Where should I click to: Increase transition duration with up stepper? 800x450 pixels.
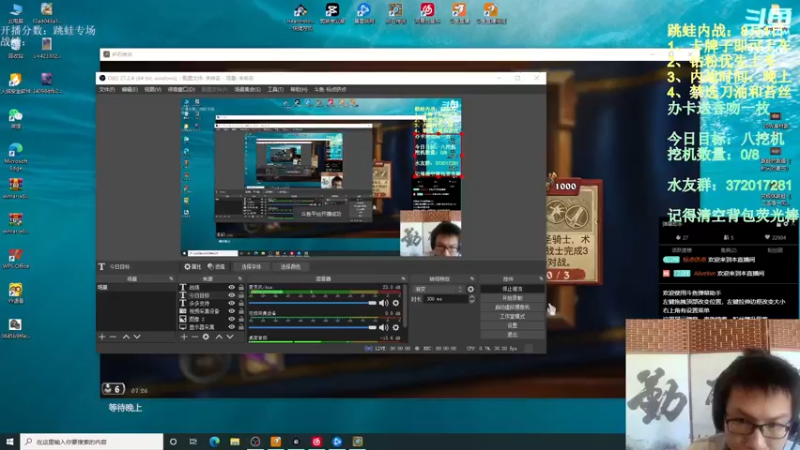pyautogui.click(x=471, y=297)
